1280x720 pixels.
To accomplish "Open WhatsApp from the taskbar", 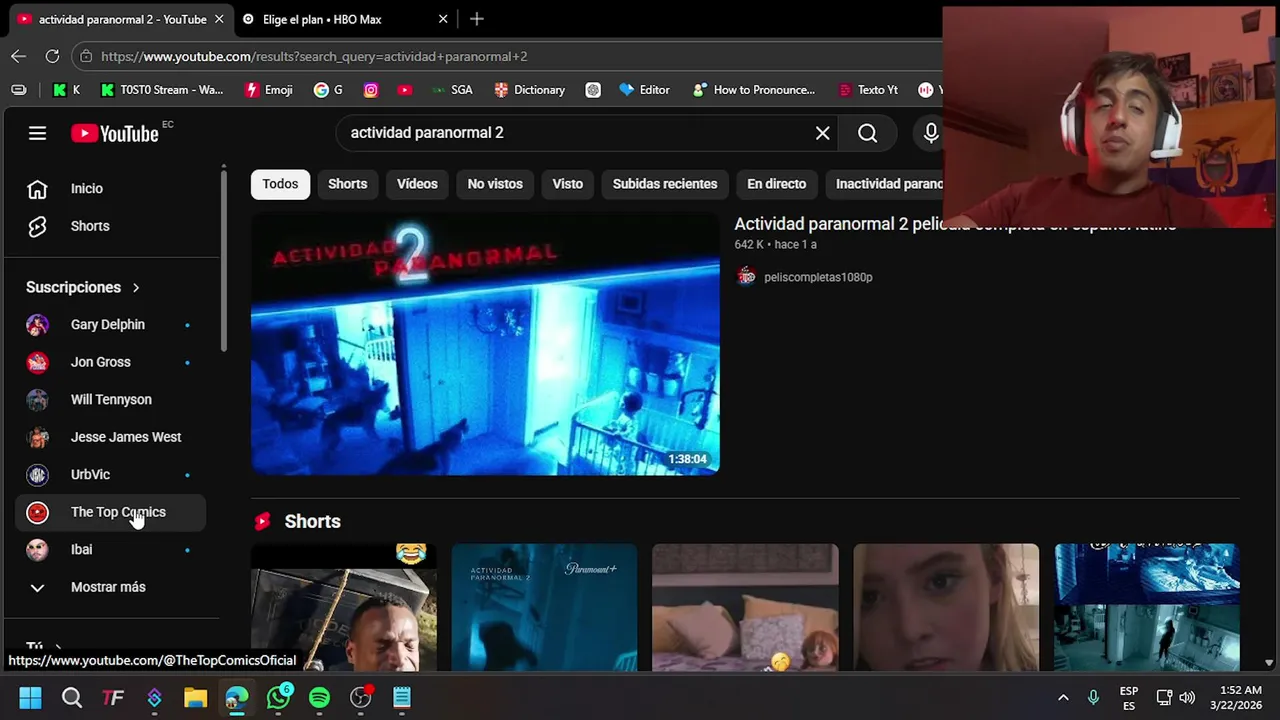I will [x=278, y=697].
